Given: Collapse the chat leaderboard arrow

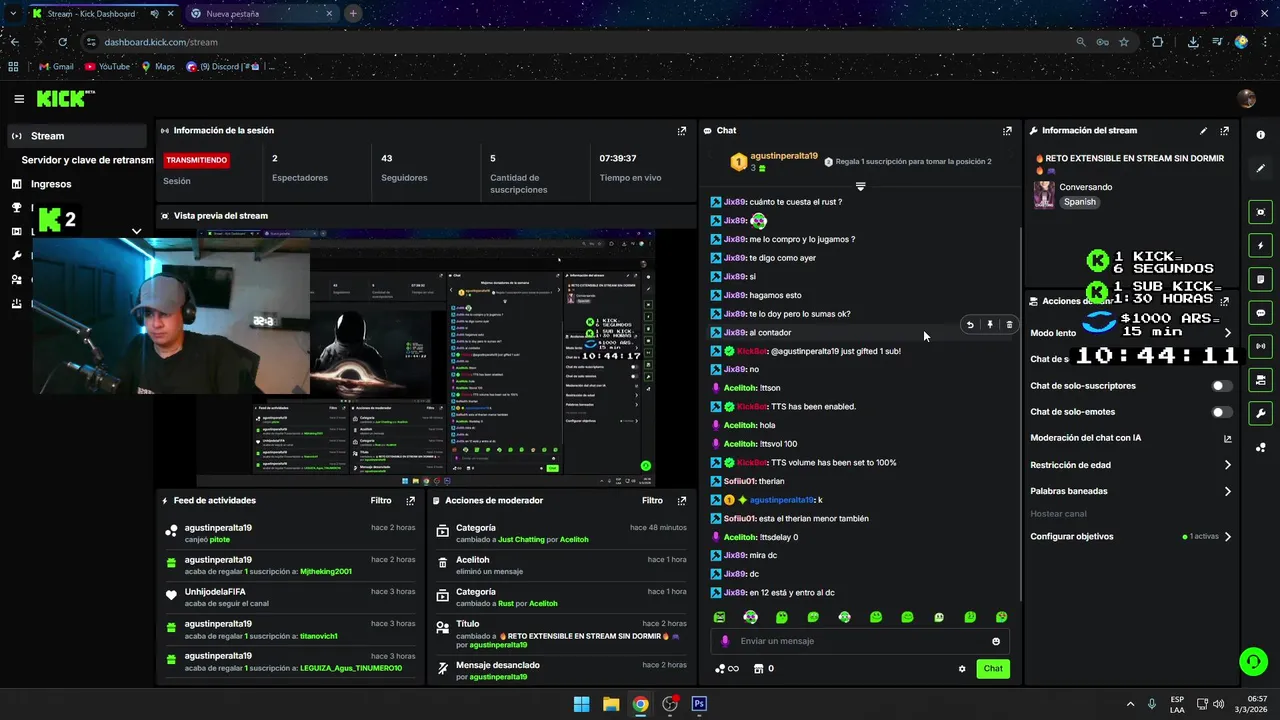Looking at the screenshot, I should coord(860,187).
